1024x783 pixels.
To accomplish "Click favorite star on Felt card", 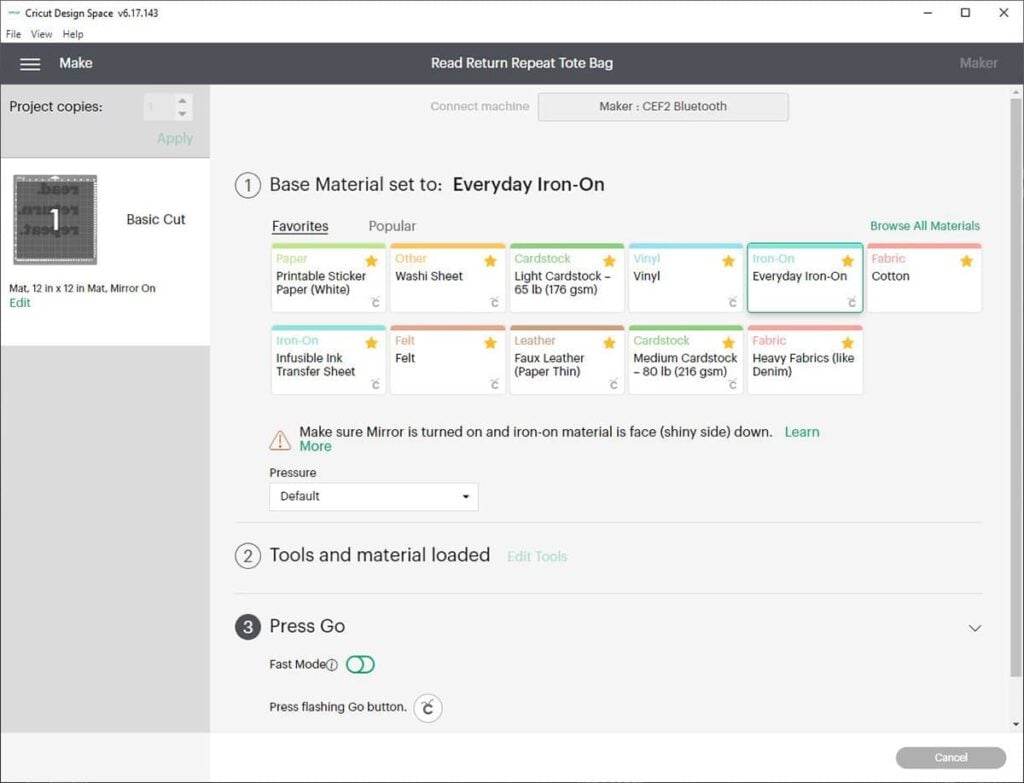I will pos(490,343).
